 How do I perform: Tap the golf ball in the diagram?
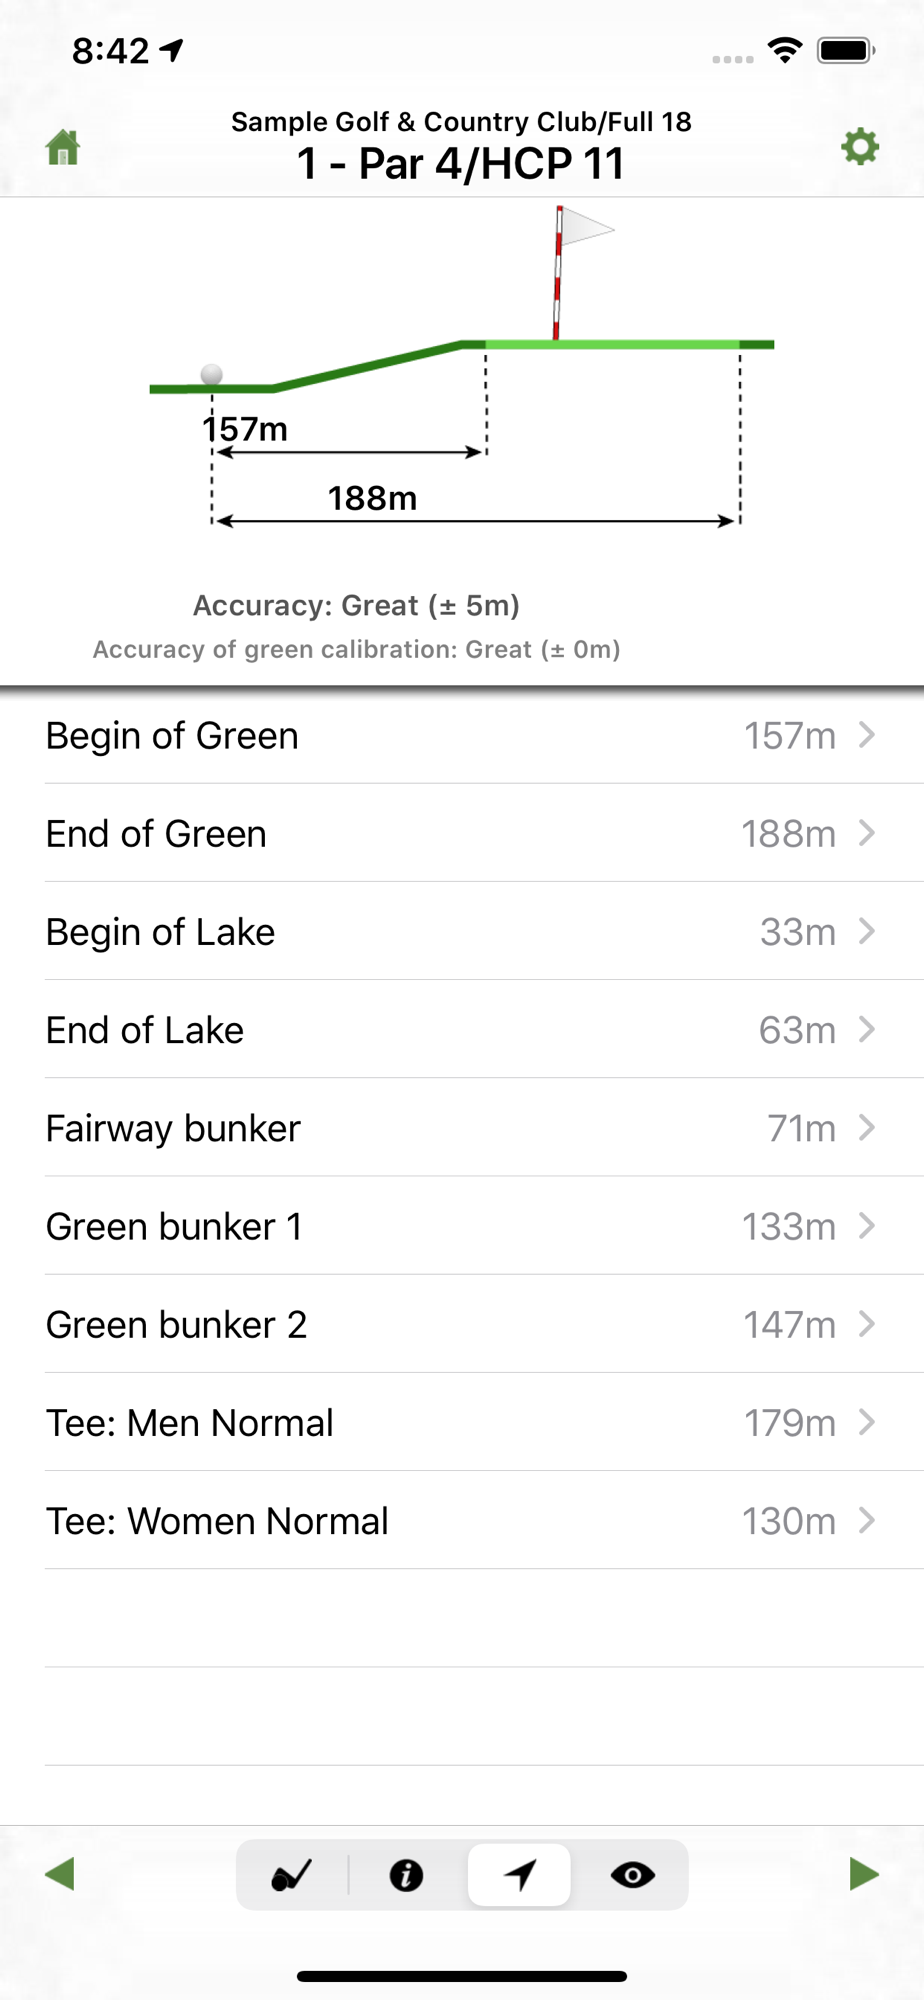pos(211,374)
